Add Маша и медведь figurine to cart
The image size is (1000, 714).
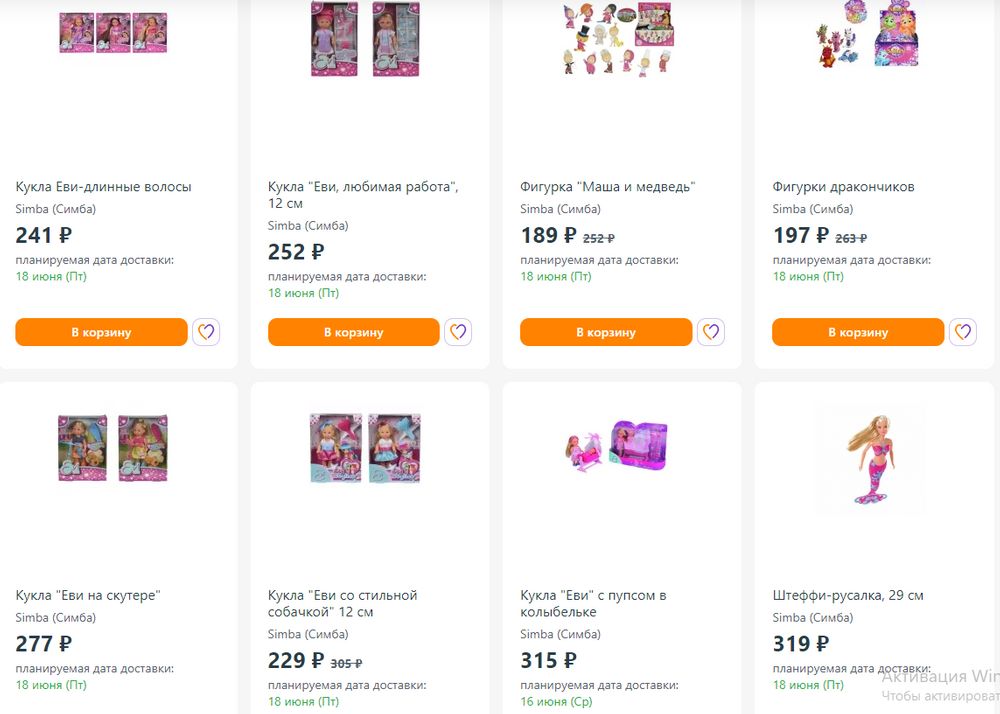(606, 332)
